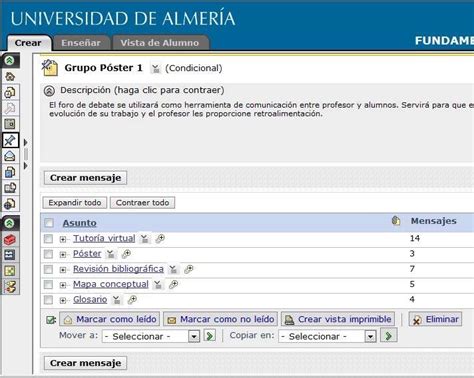Click the icon left of Mensajes header
474x378 pixels.
[396, 221]
